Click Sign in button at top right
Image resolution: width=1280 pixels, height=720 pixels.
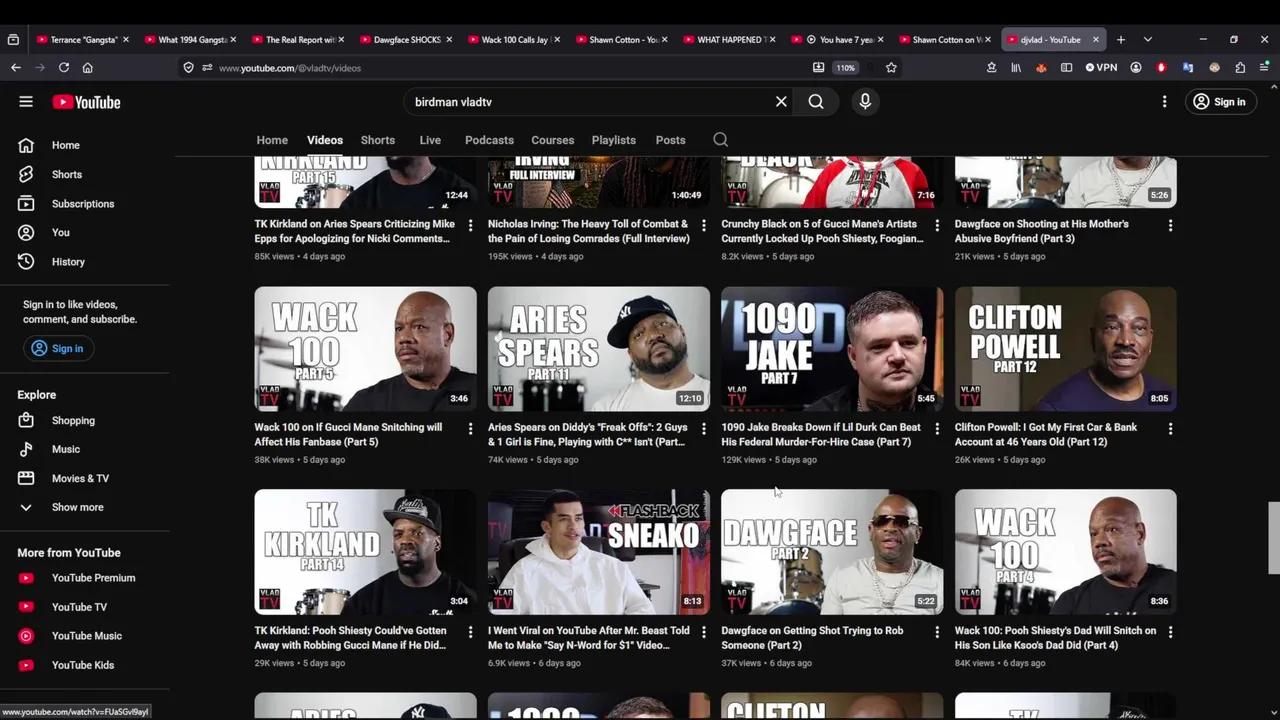click(x=1219, y=101)
